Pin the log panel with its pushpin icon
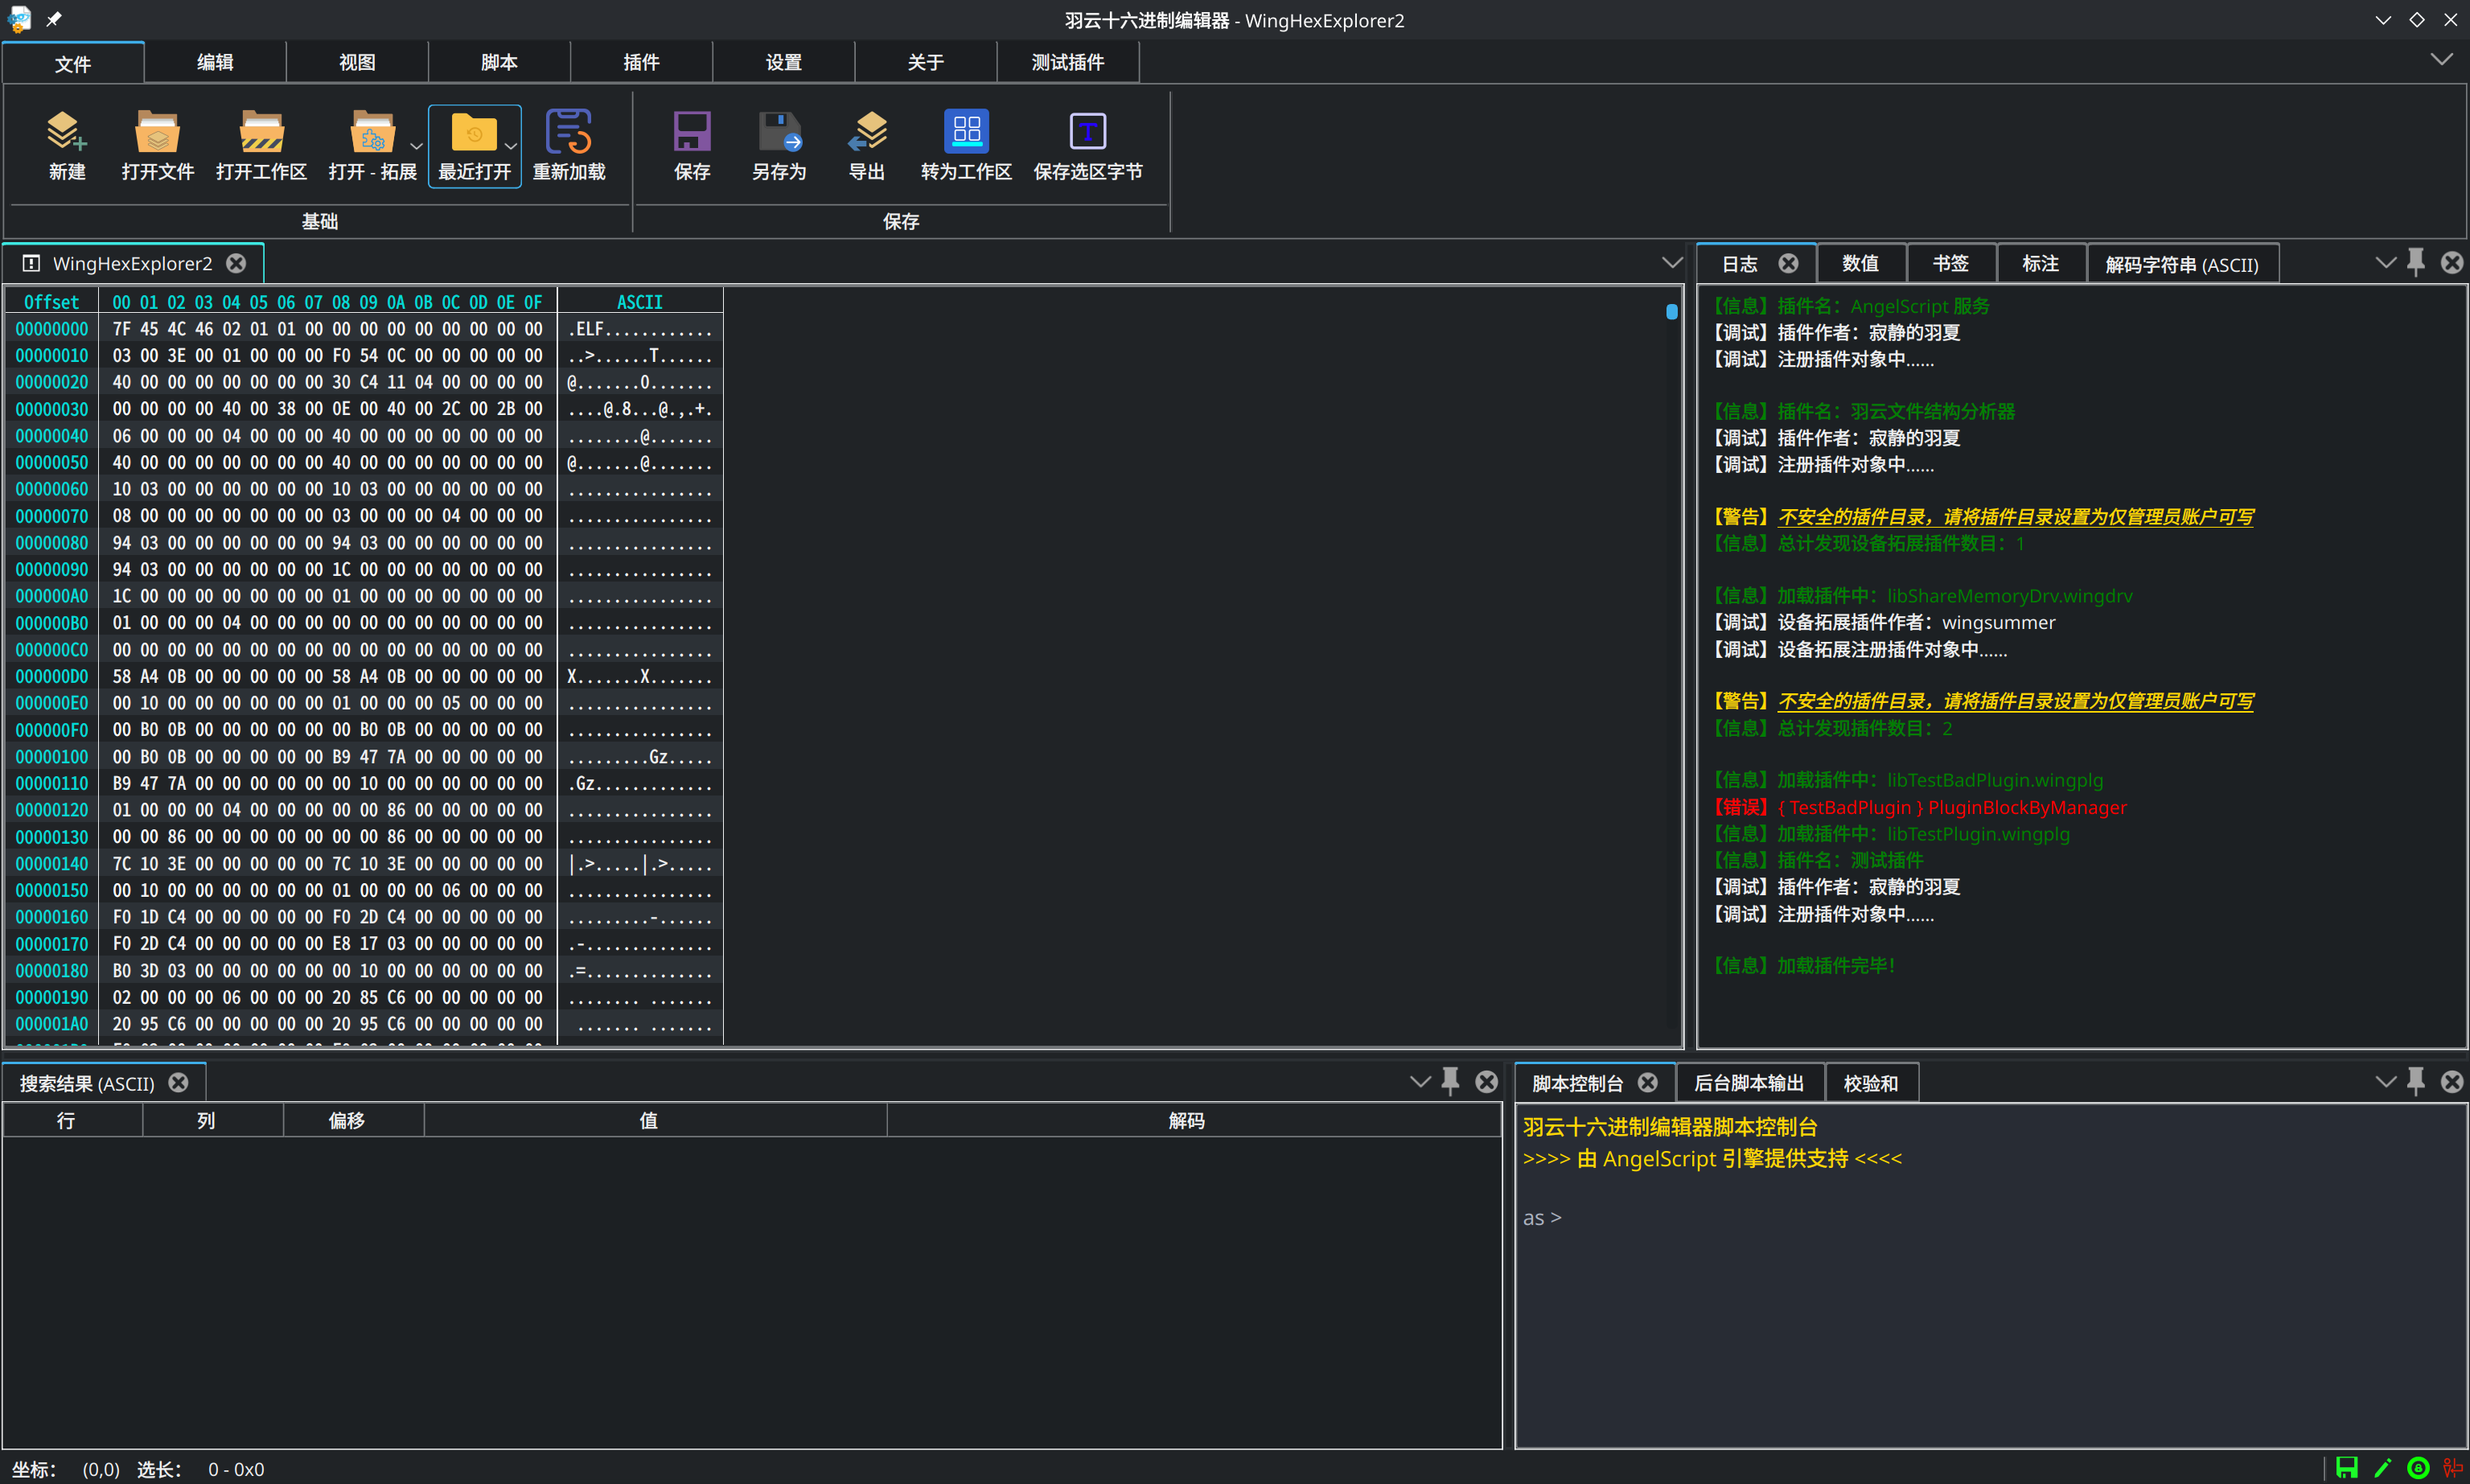The width and height of the screenshot is (2470, 1484). pos(2416,263)
